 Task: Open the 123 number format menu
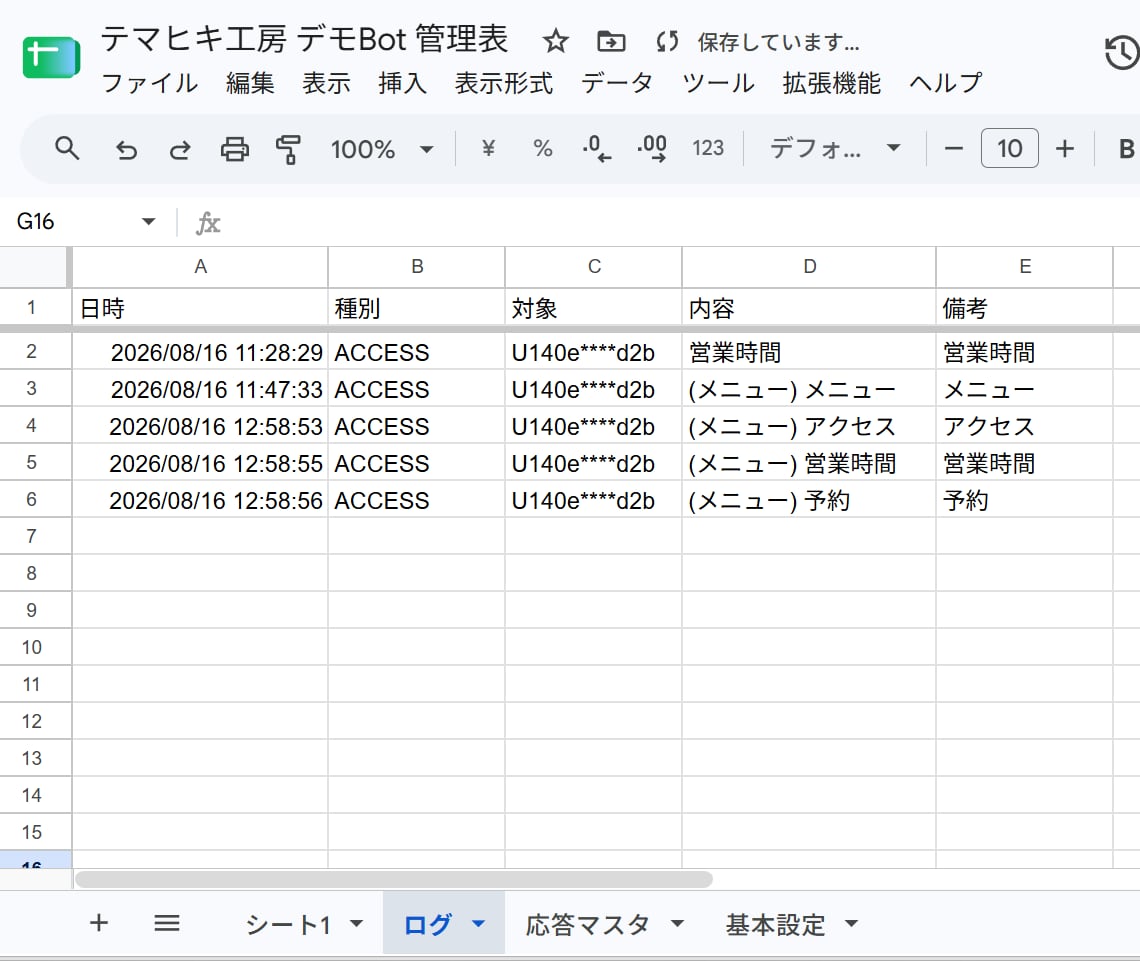coord(708,148)
